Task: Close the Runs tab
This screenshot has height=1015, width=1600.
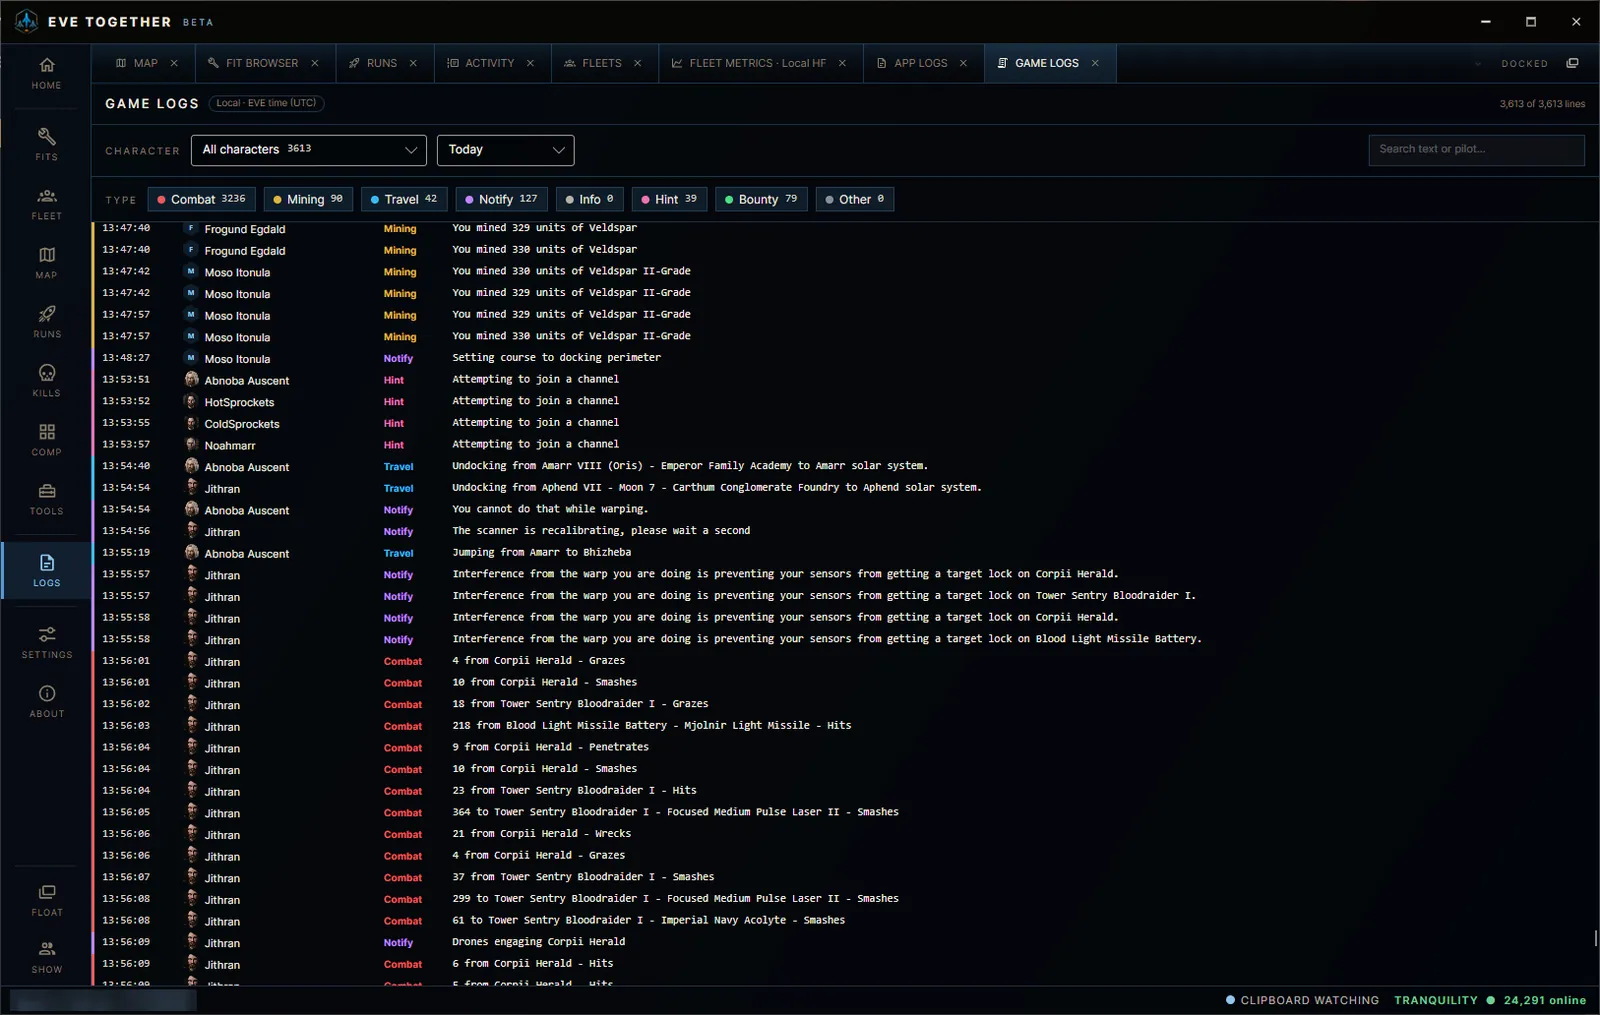Action: point(413,63)
